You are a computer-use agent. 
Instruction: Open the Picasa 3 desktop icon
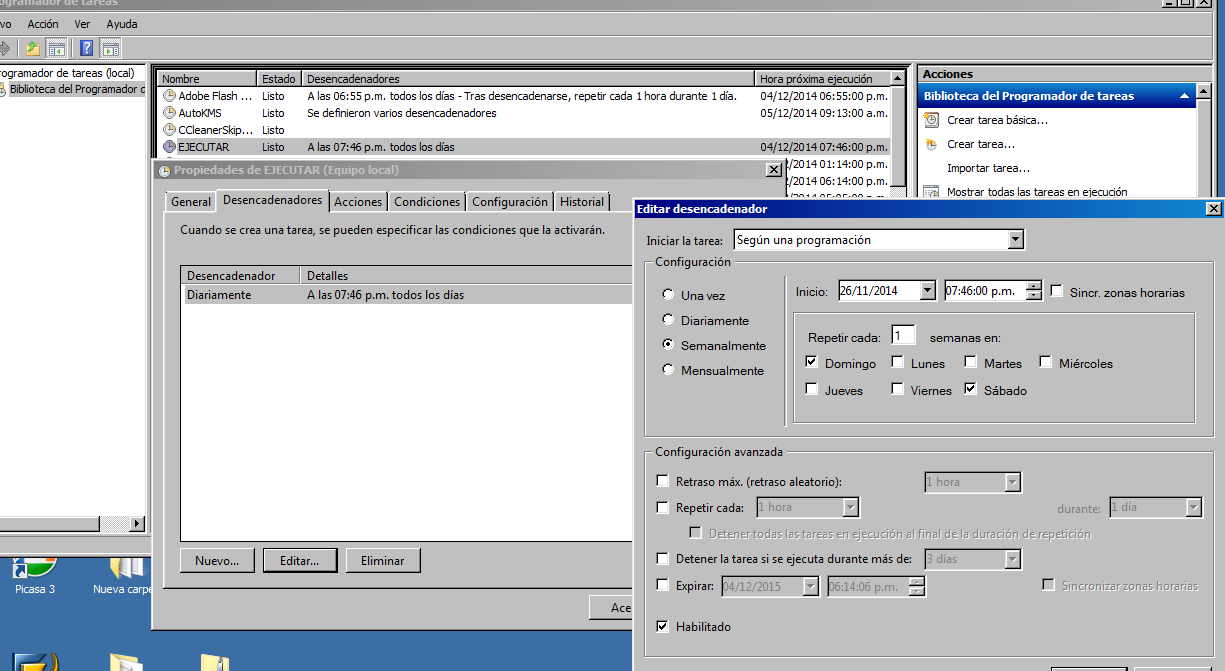[x=34, y=571]
